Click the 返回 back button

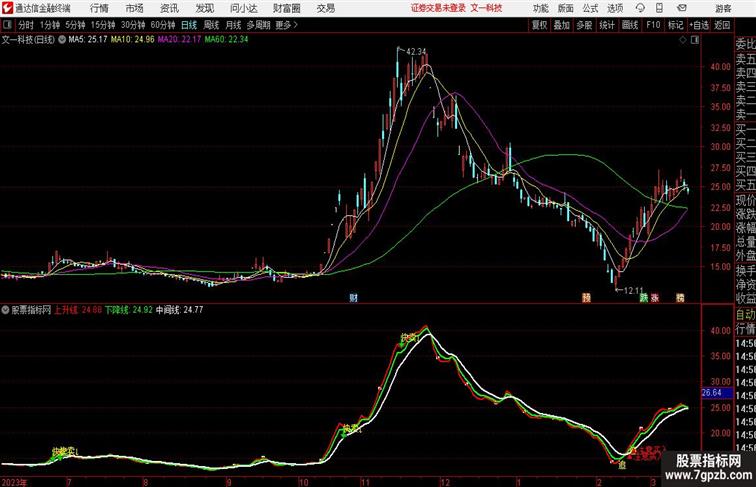point(722,25)
